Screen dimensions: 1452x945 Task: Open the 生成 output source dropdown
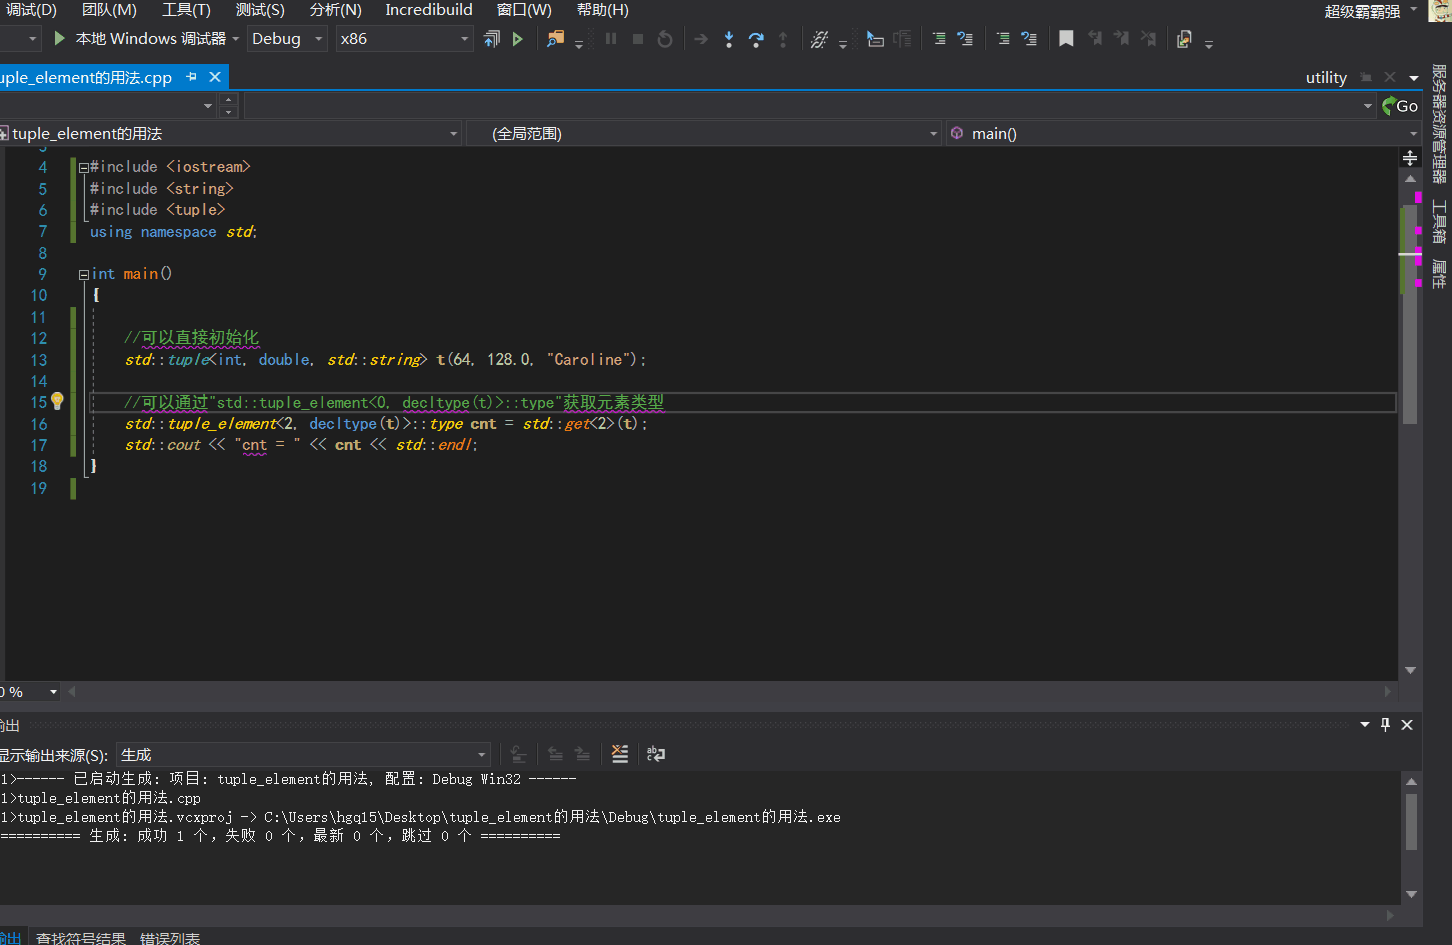tap(303, 754)
